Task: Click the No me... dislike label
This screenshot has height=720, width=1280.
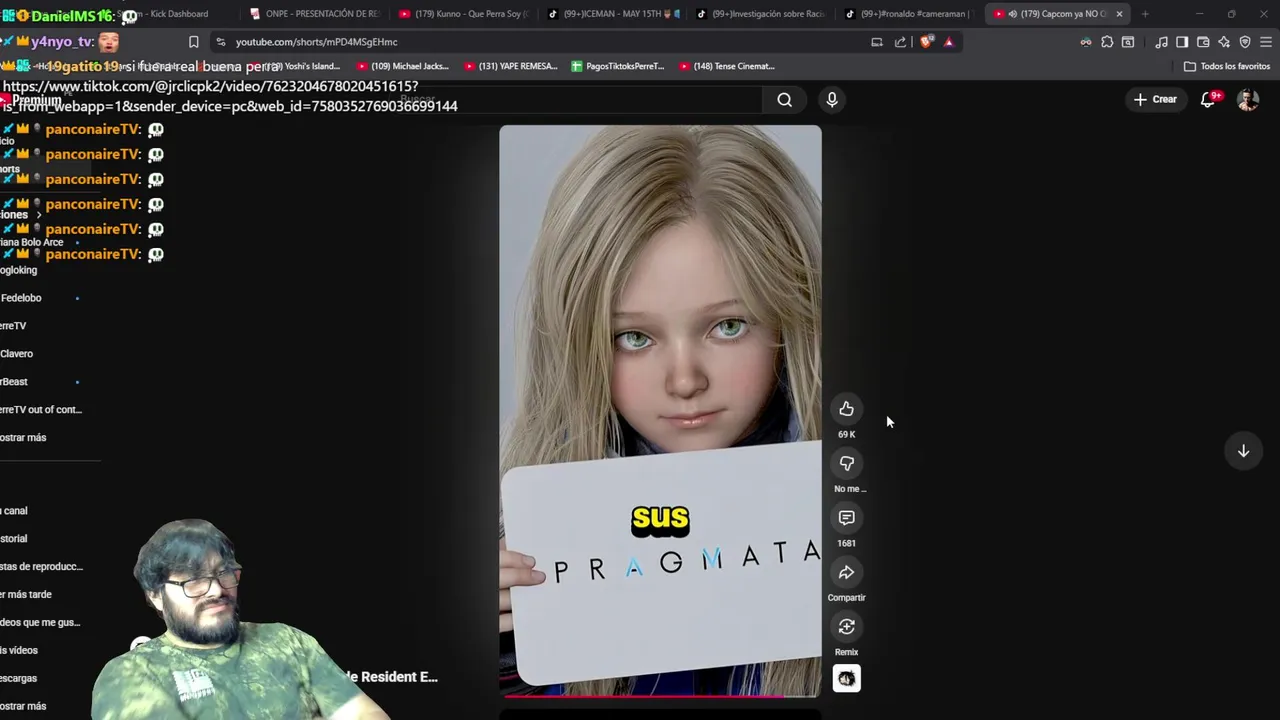Action: (x=849, y=489)
